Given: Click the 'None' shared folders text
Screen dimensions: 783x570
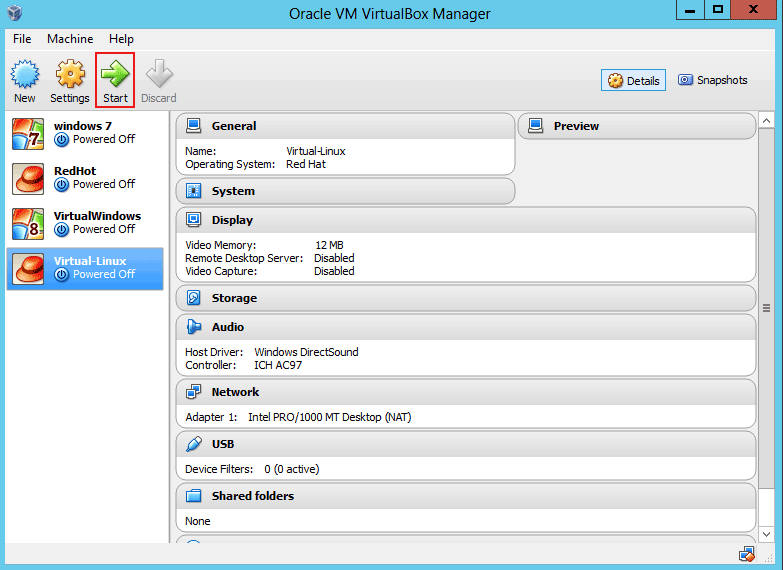Looking at the screenshot, I should click(198, 521).
